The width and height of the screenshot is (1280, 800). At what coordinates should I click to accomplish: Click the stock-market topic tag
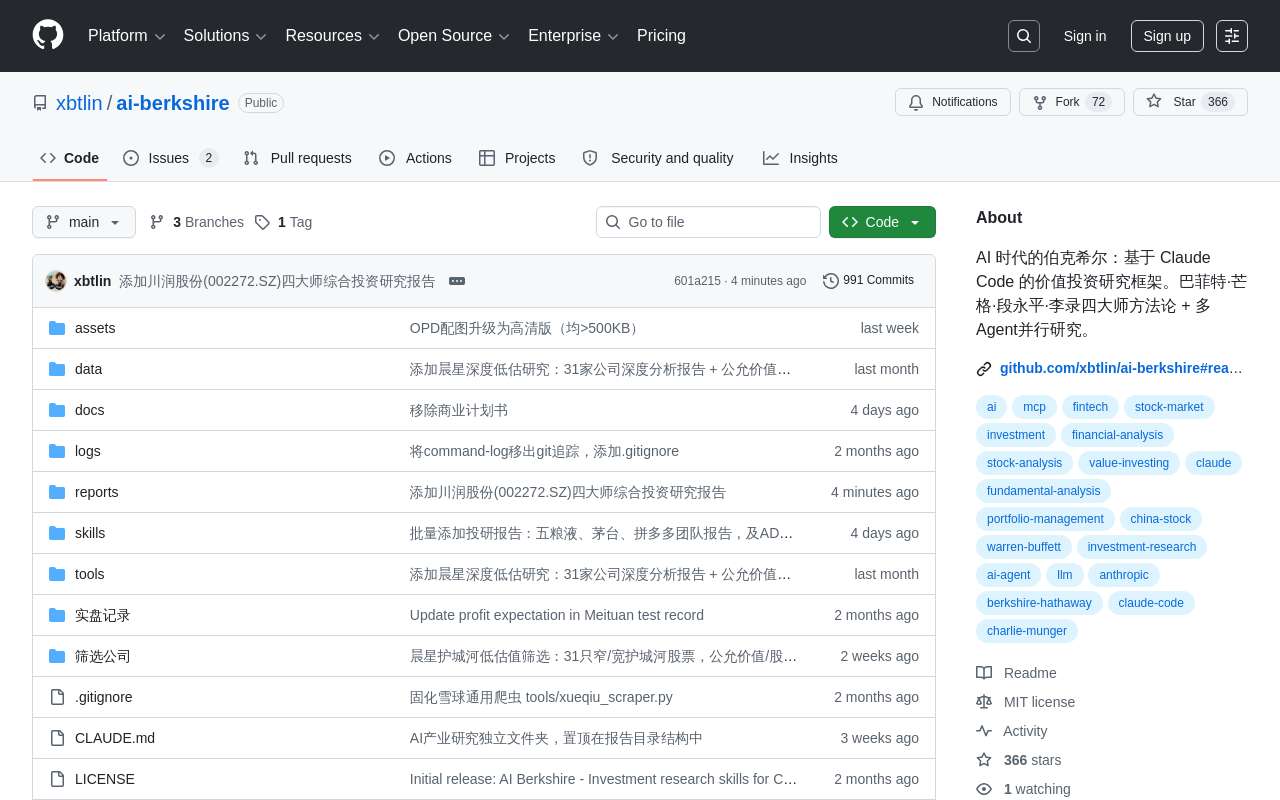[x=1169, y=407]
